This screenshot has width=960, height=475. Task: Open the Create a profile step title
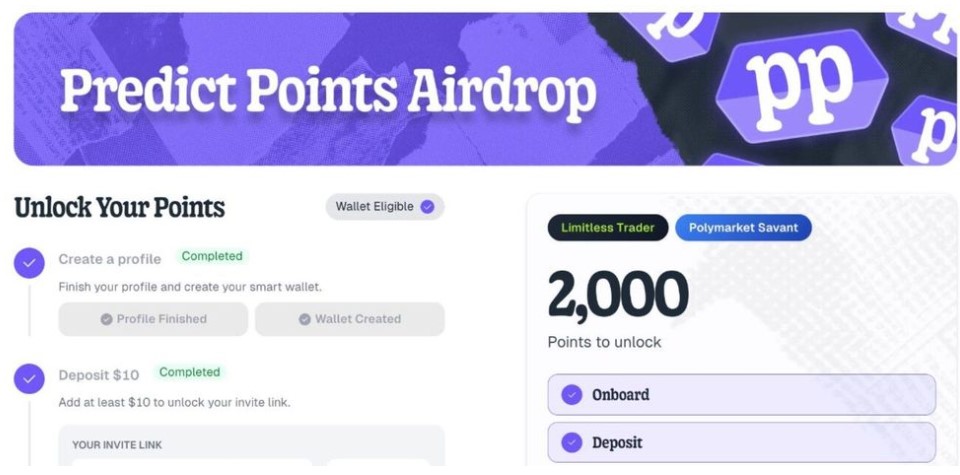(110, 259)
